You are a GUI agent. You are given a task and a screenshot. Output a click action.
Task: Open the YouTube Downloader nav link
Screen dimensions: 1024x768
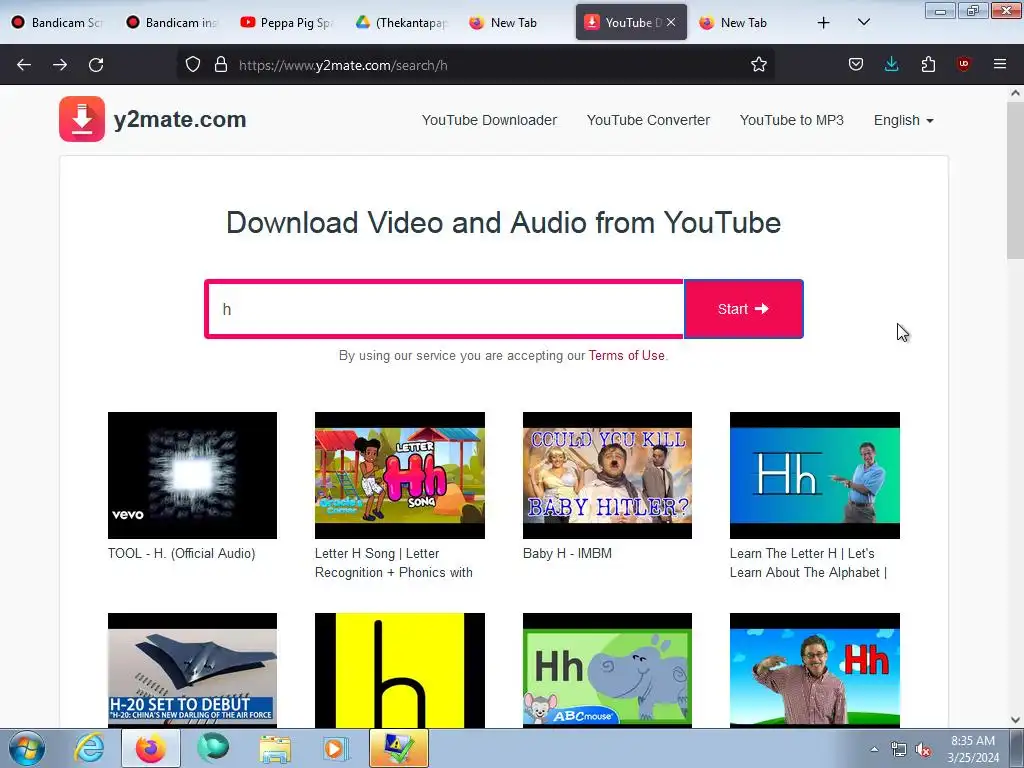coord(489,120)
